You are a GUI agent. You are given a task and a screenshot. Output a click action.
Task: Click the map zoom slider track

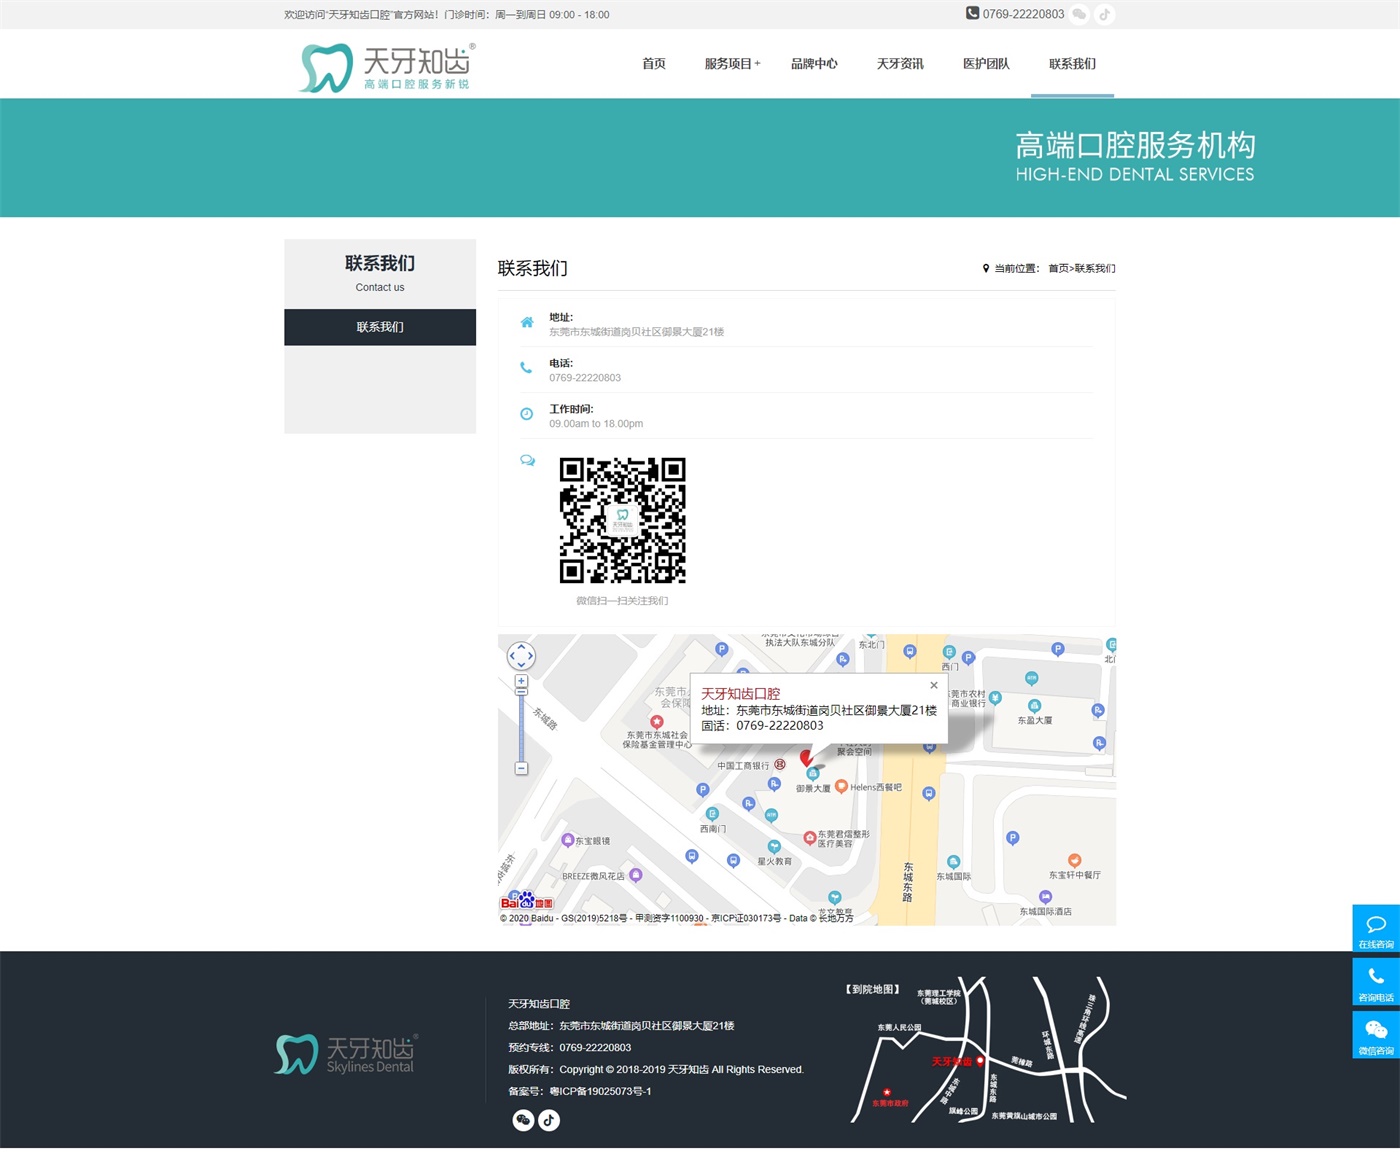[x=521, y=726]
